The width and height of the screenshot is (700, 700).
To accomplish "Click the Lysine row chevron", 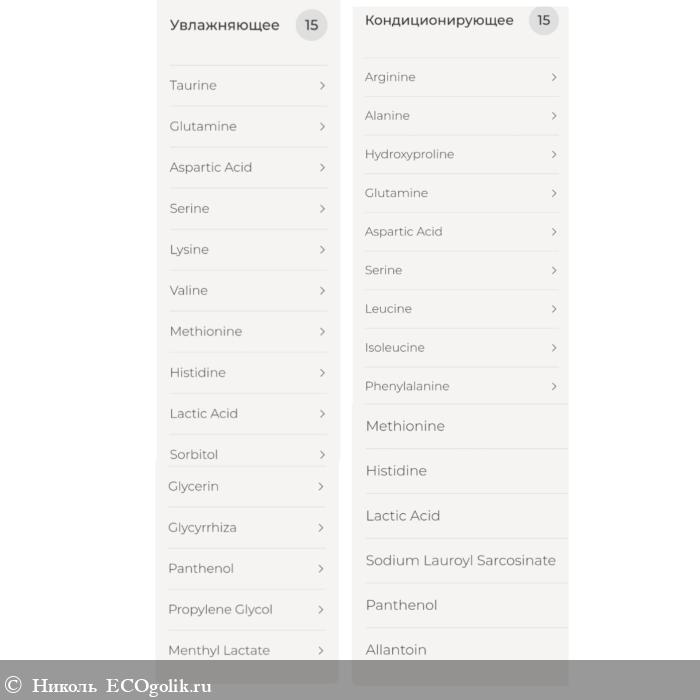I will tap(322, 250).
